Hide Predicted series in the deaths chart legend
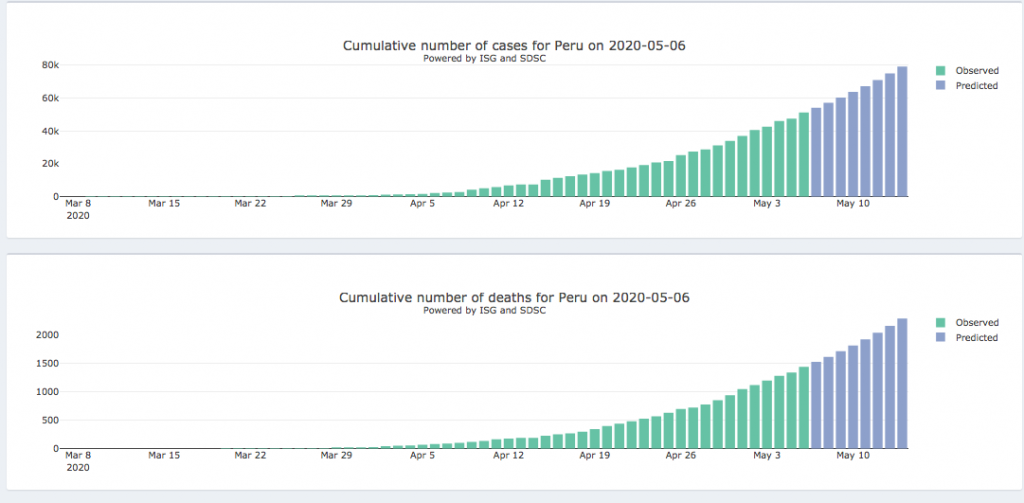The width and height of the screenshot is (1024, 503). click(977, 338)
